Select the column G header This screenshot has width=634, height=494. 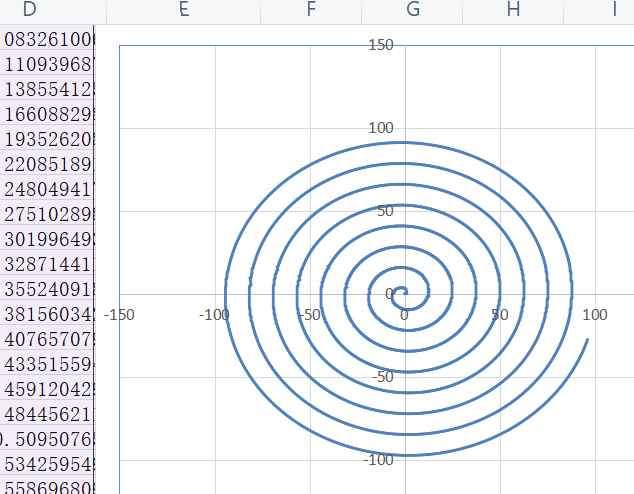click(412, 10)
